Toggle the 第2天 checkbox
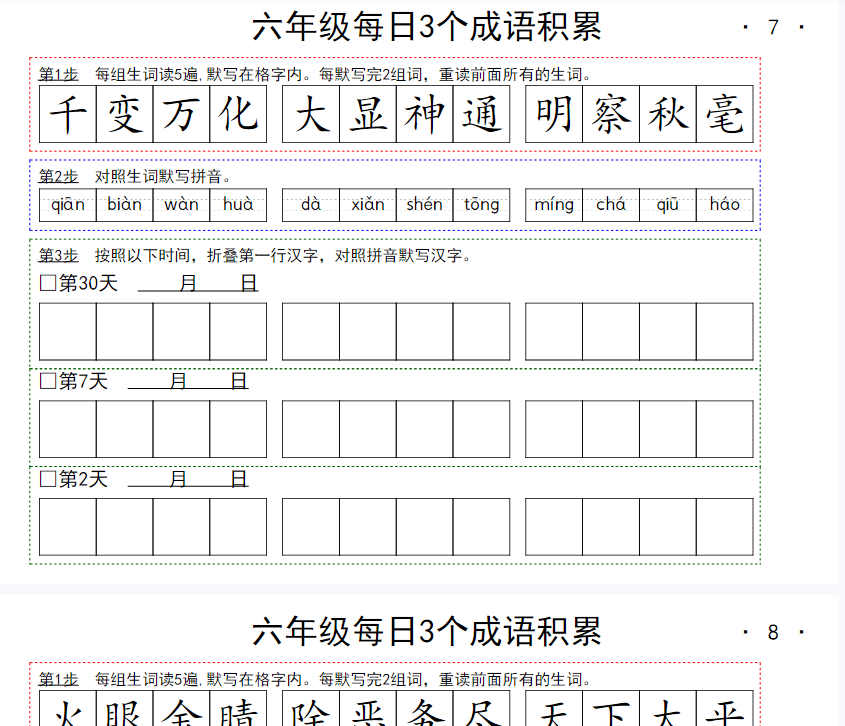The height and width of the screenshot is (726, 845). pyautogui.click(x=47, y=479)
